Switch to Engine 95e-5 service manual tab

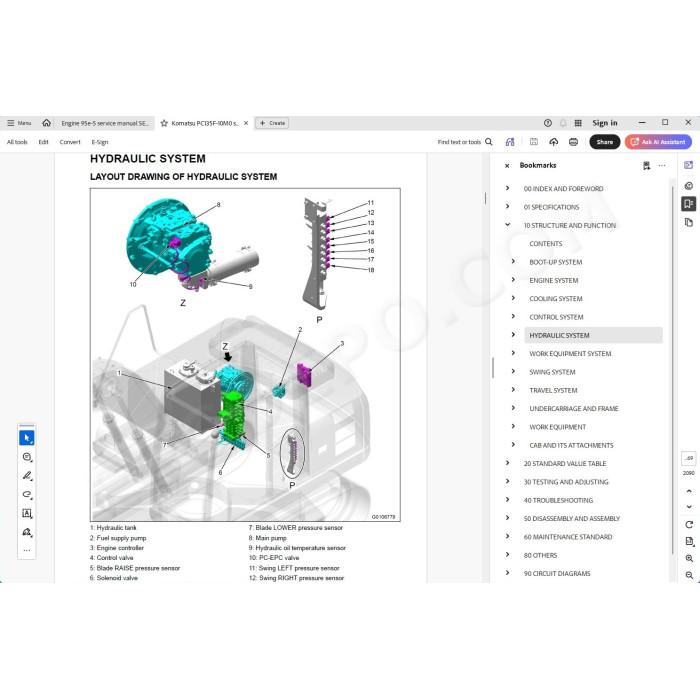point(105,123)
